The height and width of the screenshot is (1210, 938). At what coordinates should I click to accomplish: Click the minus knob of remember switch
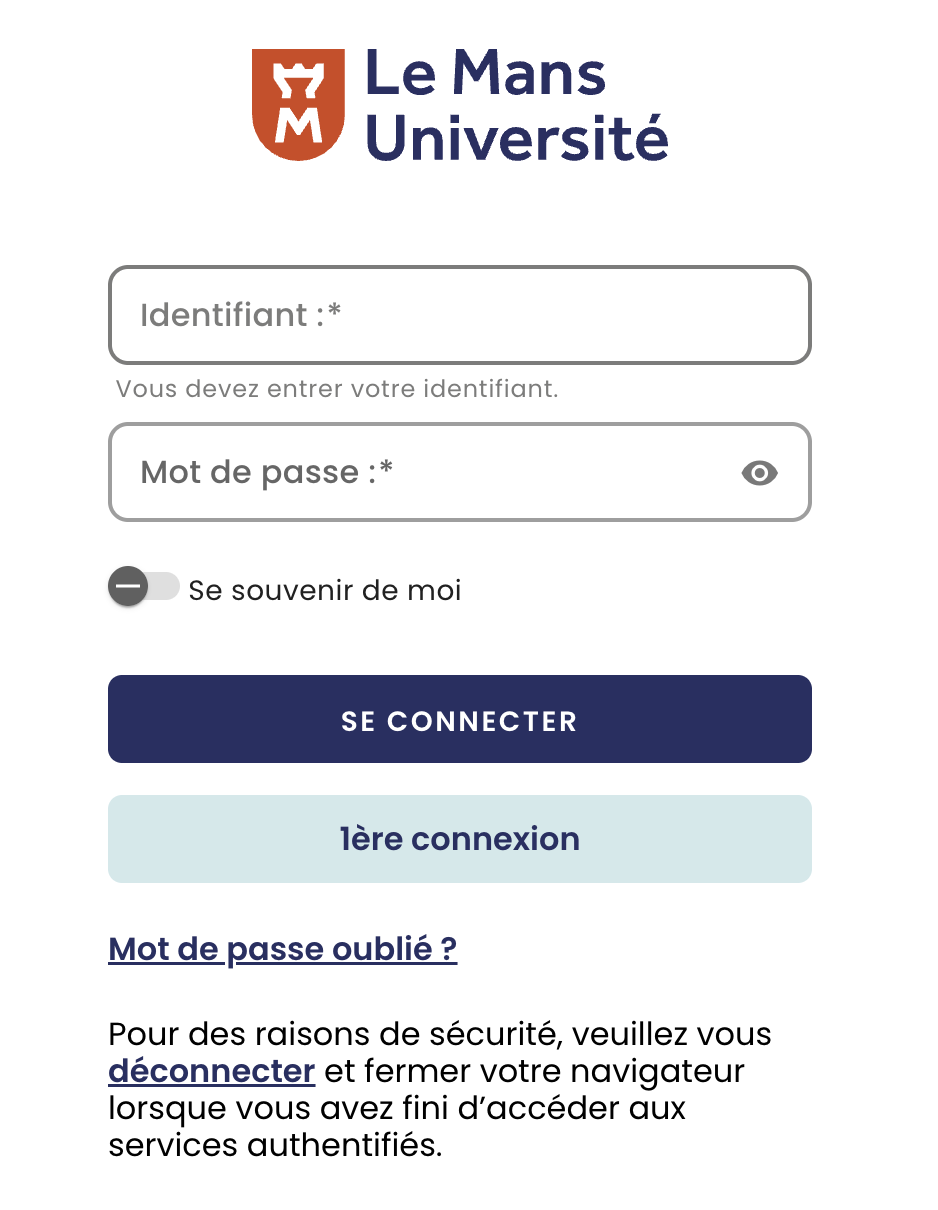(128, 587)
